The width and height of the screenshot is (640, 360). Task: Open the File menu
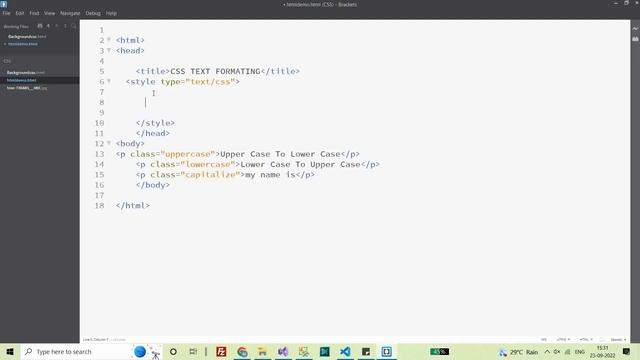coord(7,13)
